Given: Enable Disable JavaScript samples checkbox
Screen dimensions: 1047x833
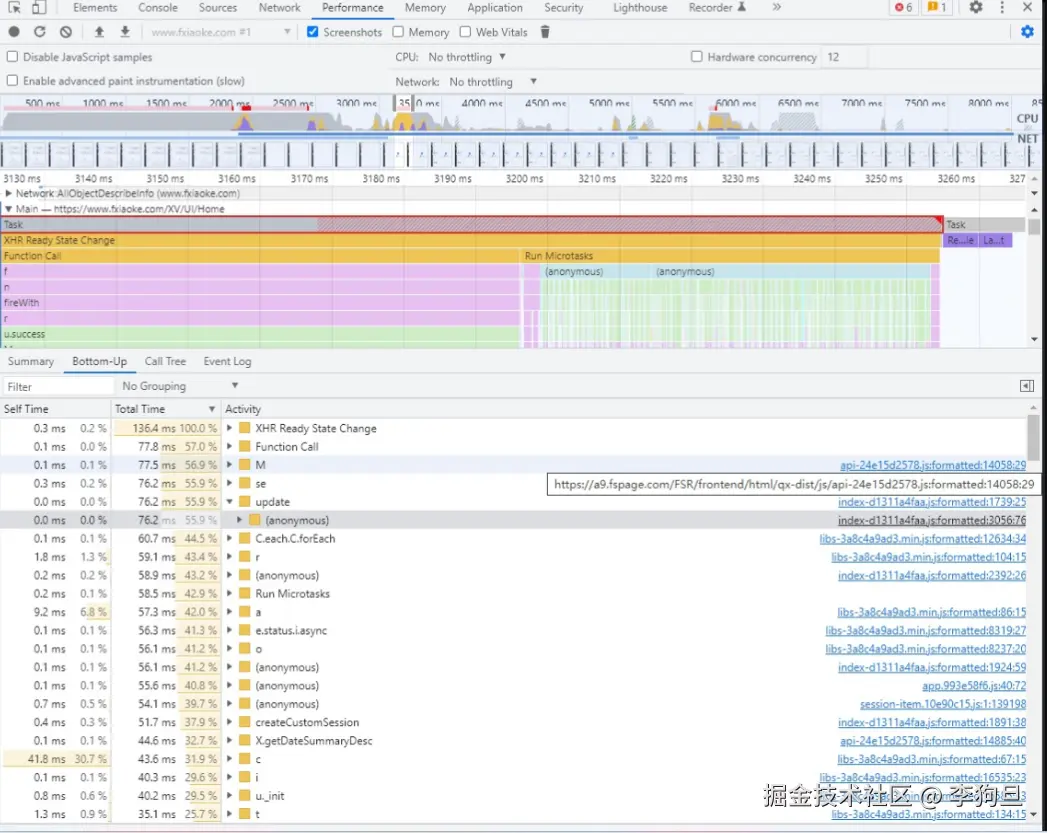Looking at the screenshot, I should click(x=13, y=57).
